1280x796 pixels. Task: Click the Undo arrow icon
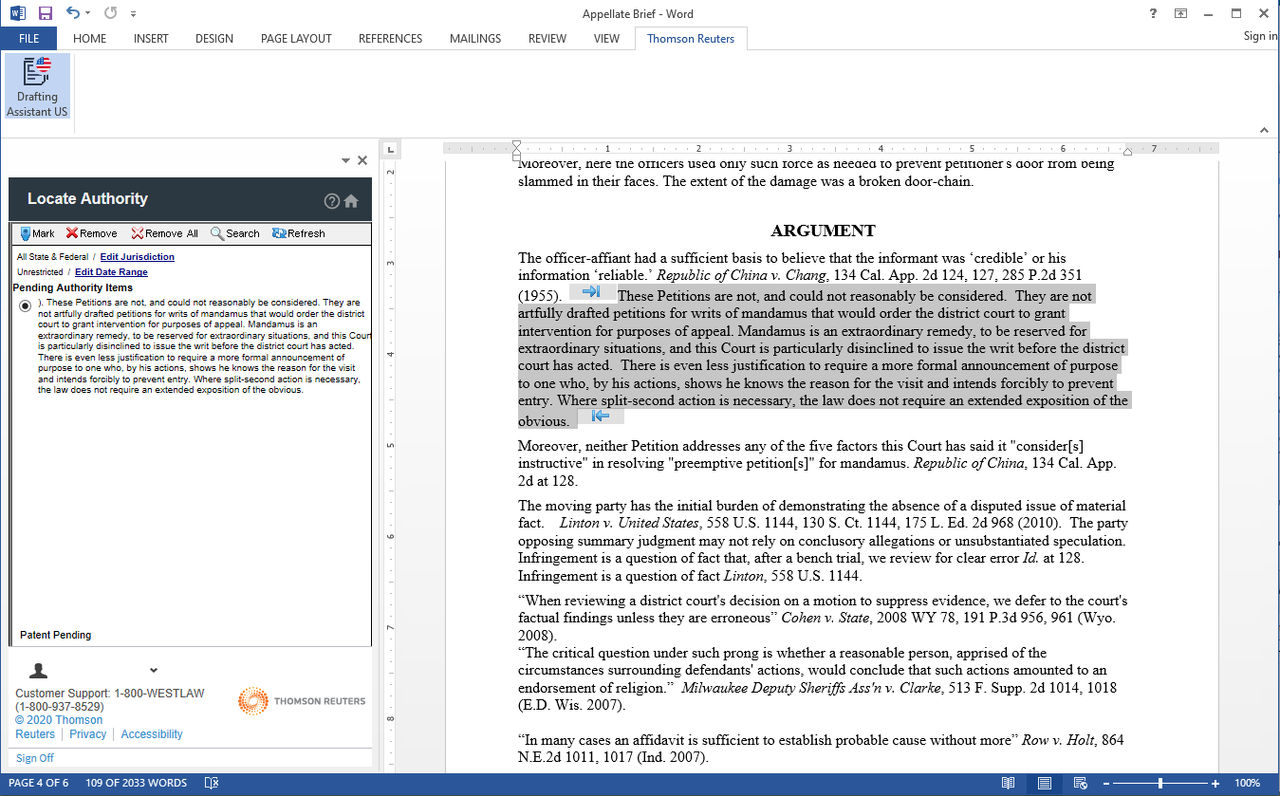[x=73, y=13]
